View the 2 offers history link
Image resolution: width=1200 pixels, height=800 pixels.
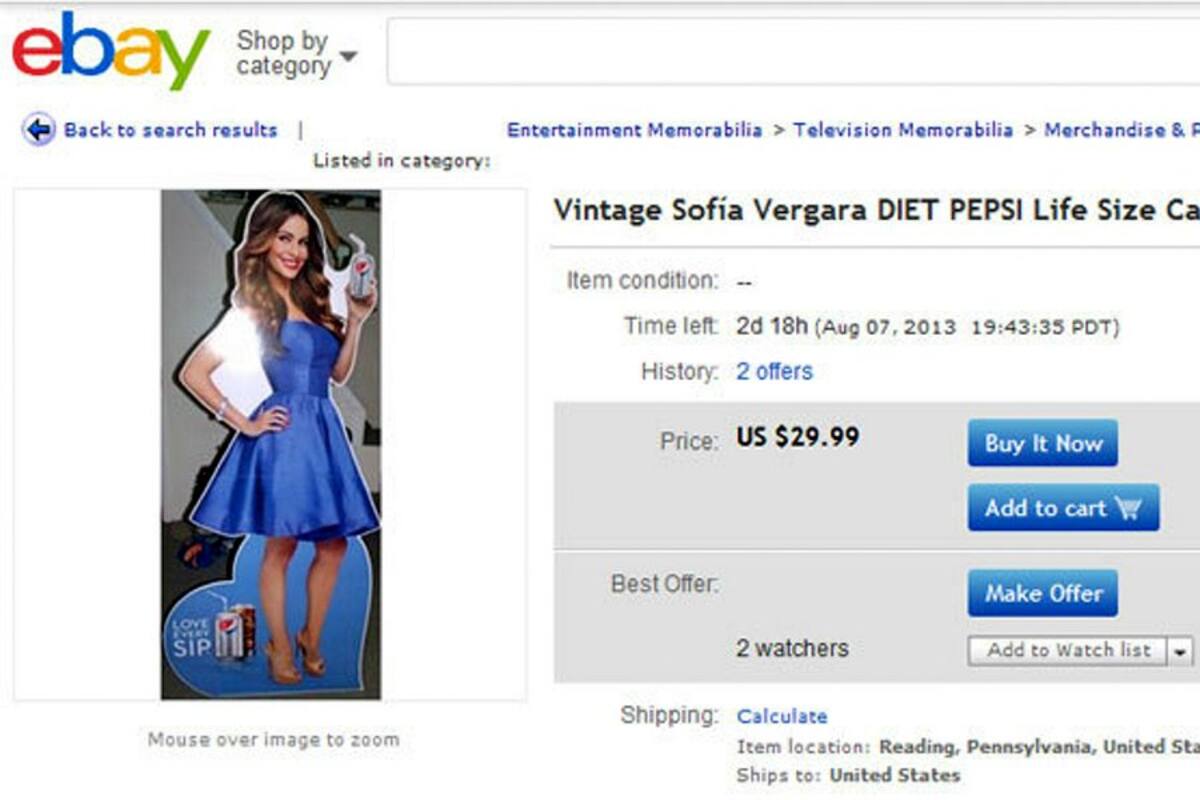[x=774, y=372]
